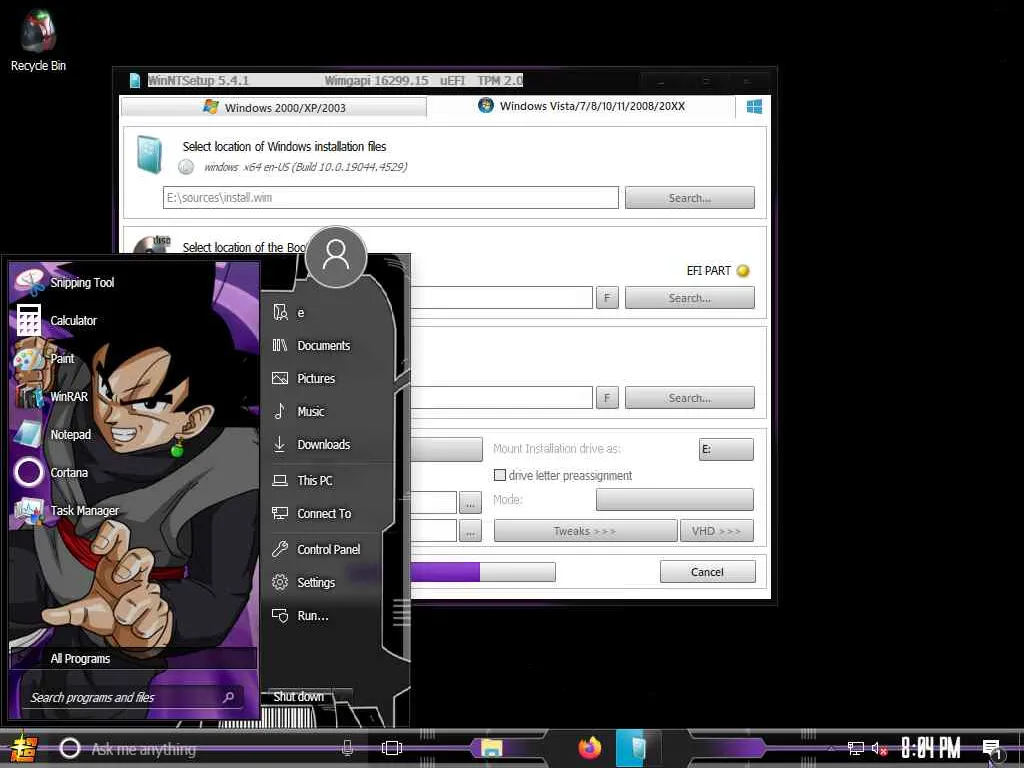Screen dimensions: 1024x768
Task: Click the microphone icon in the search bar
Action: click(x=347, y=748)
